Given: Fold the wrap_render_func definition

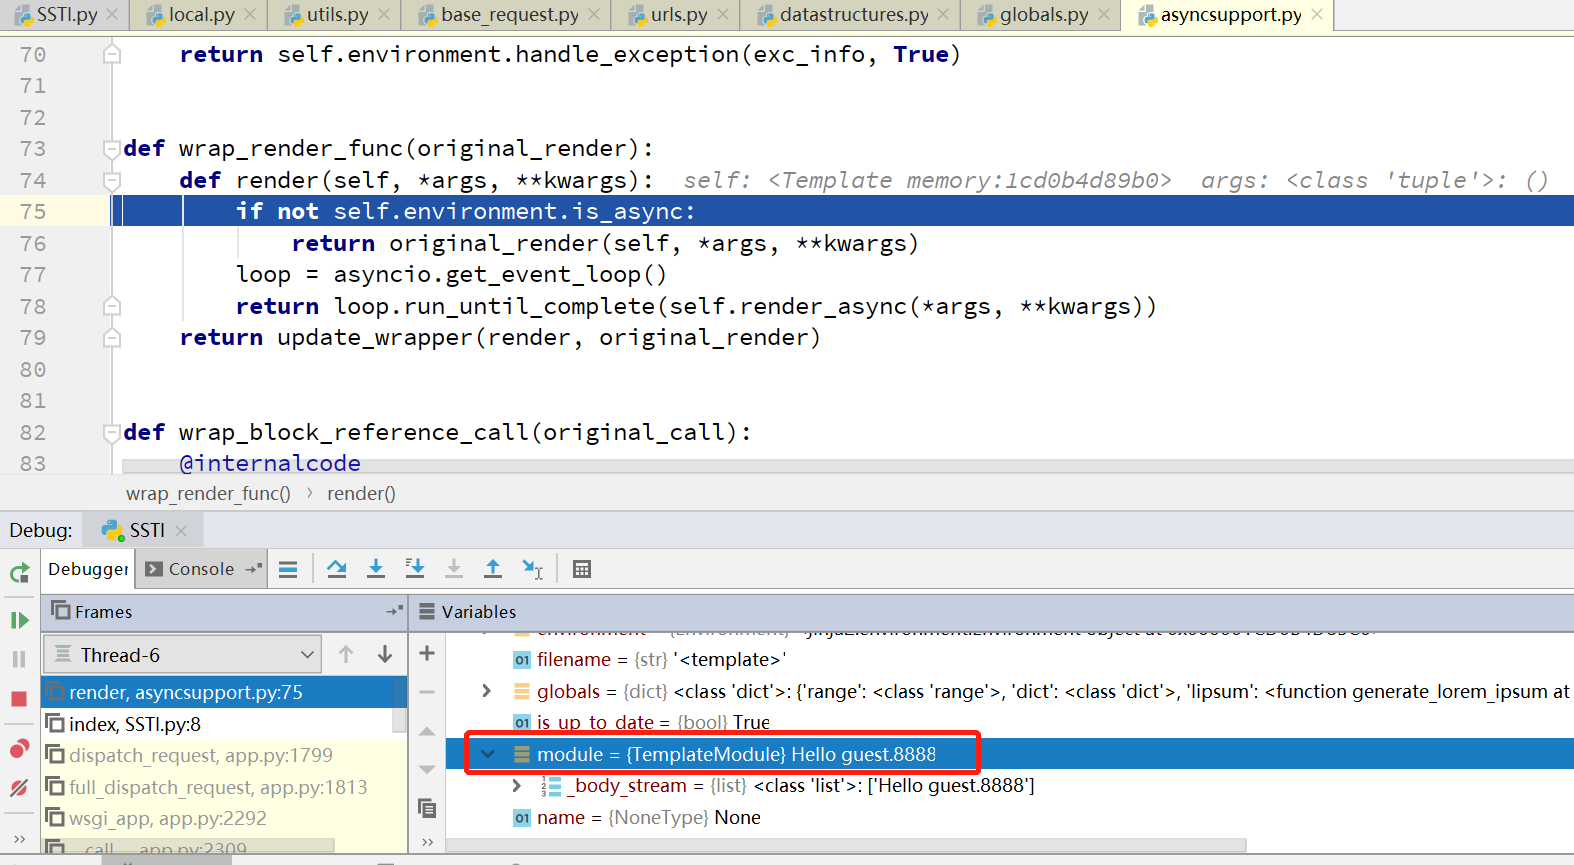Looking at the screenshot, I should (112, 149).
